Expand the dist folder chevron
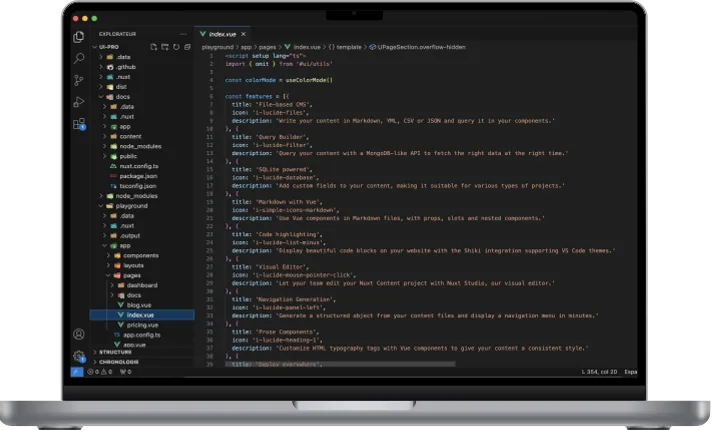The image size is (712, 430). (101, 87)
